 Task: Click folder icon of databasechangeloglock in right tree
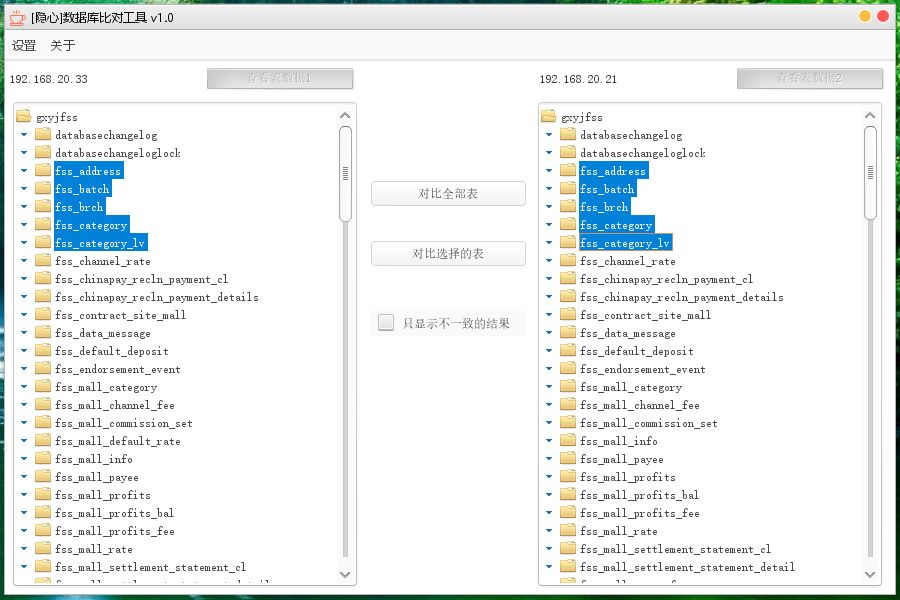click(568, 153)
